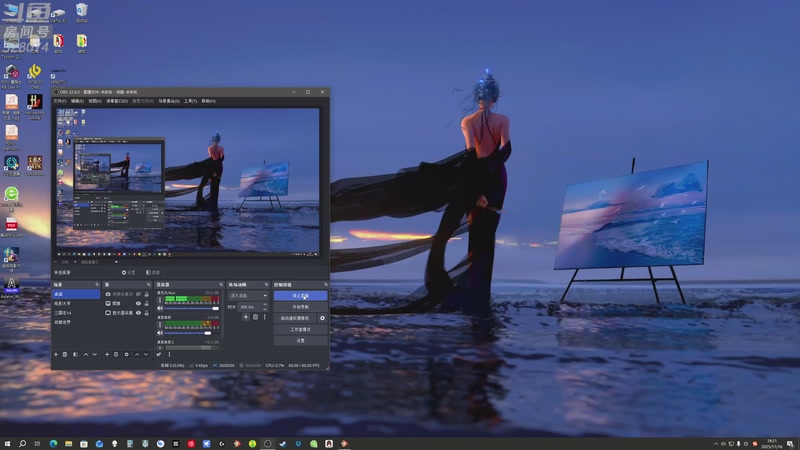Adjust the second mixer channel volume slider
This screenshot has width=800, height=450.
coord(191,333)
